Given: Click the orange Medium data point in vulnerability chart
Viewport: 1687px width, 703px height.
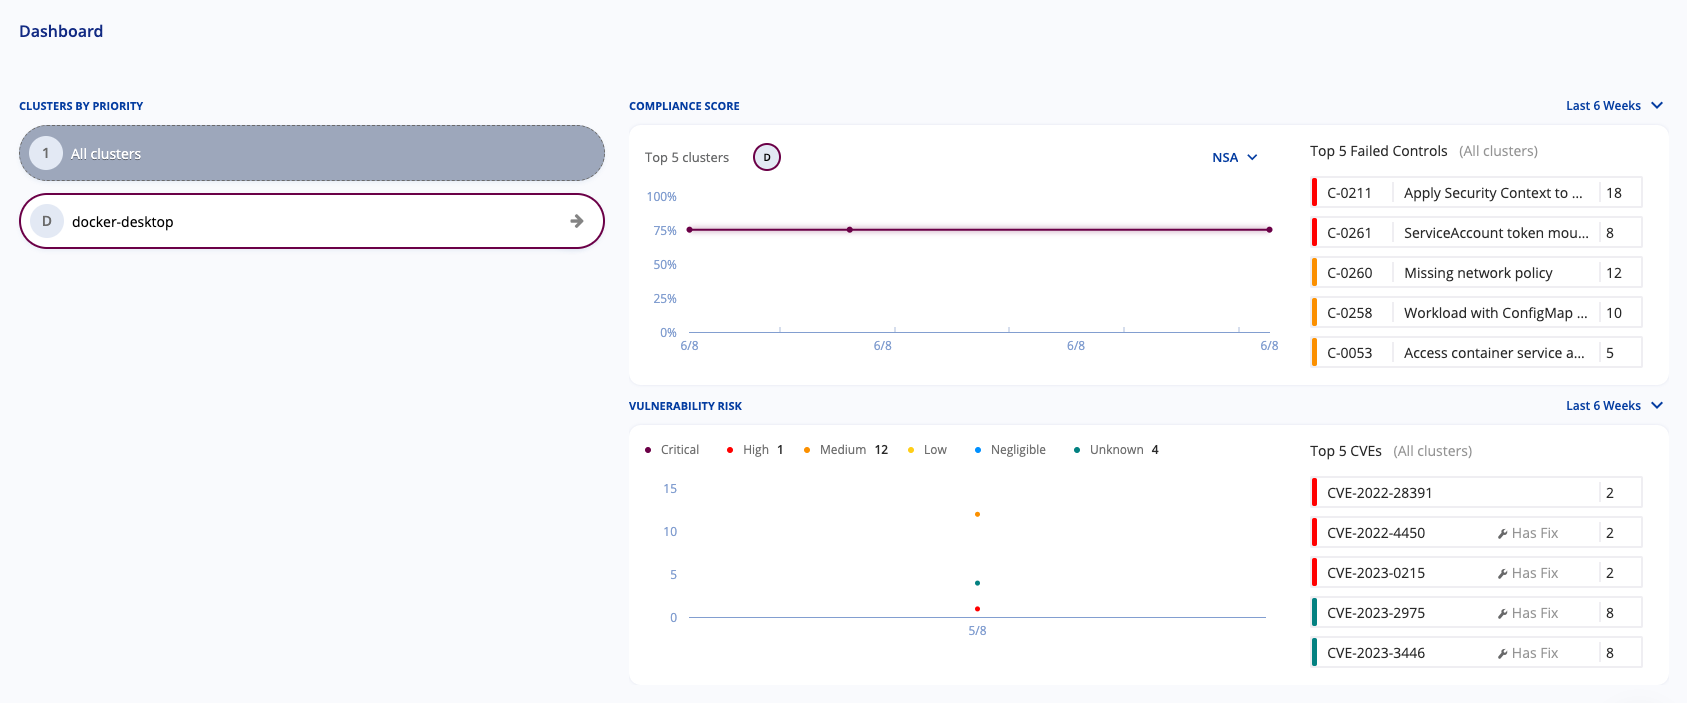Looking at the screenshot, I should [977, 514].
